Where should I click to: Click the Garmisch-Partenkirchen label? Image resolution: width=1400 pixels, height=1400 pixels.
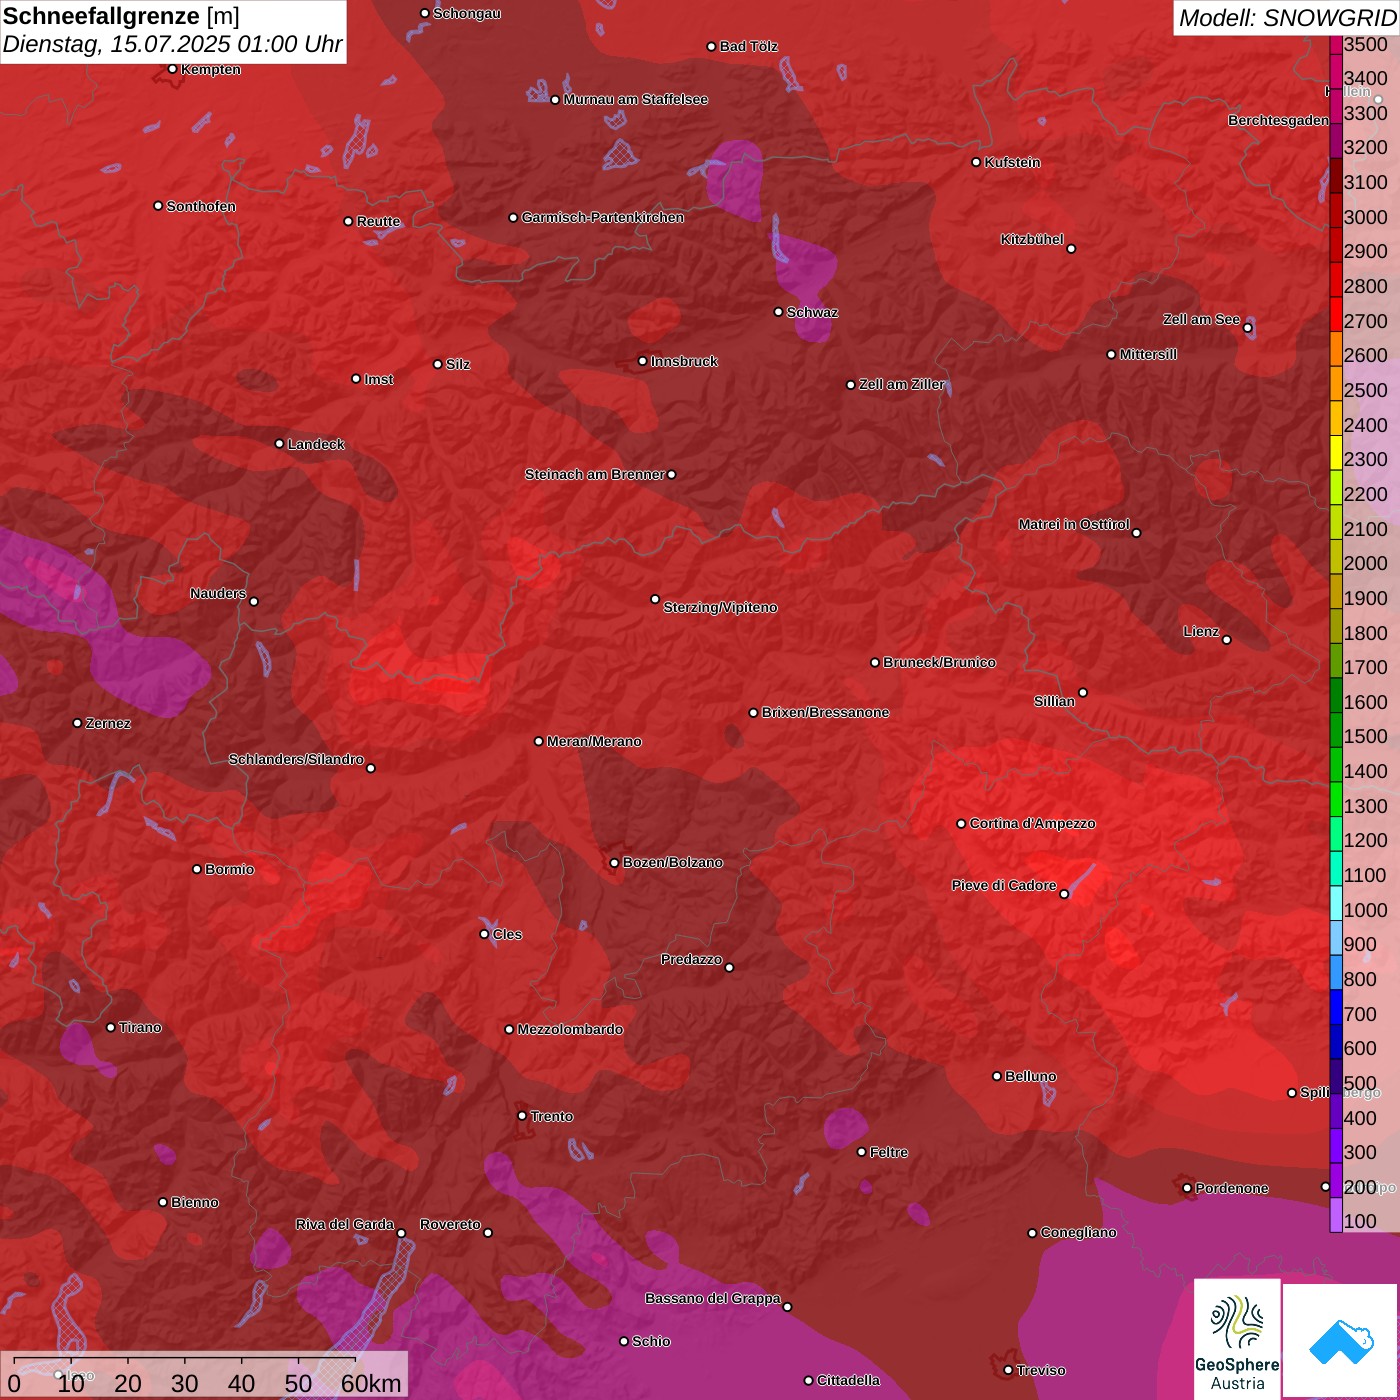(x=603, y=217)
